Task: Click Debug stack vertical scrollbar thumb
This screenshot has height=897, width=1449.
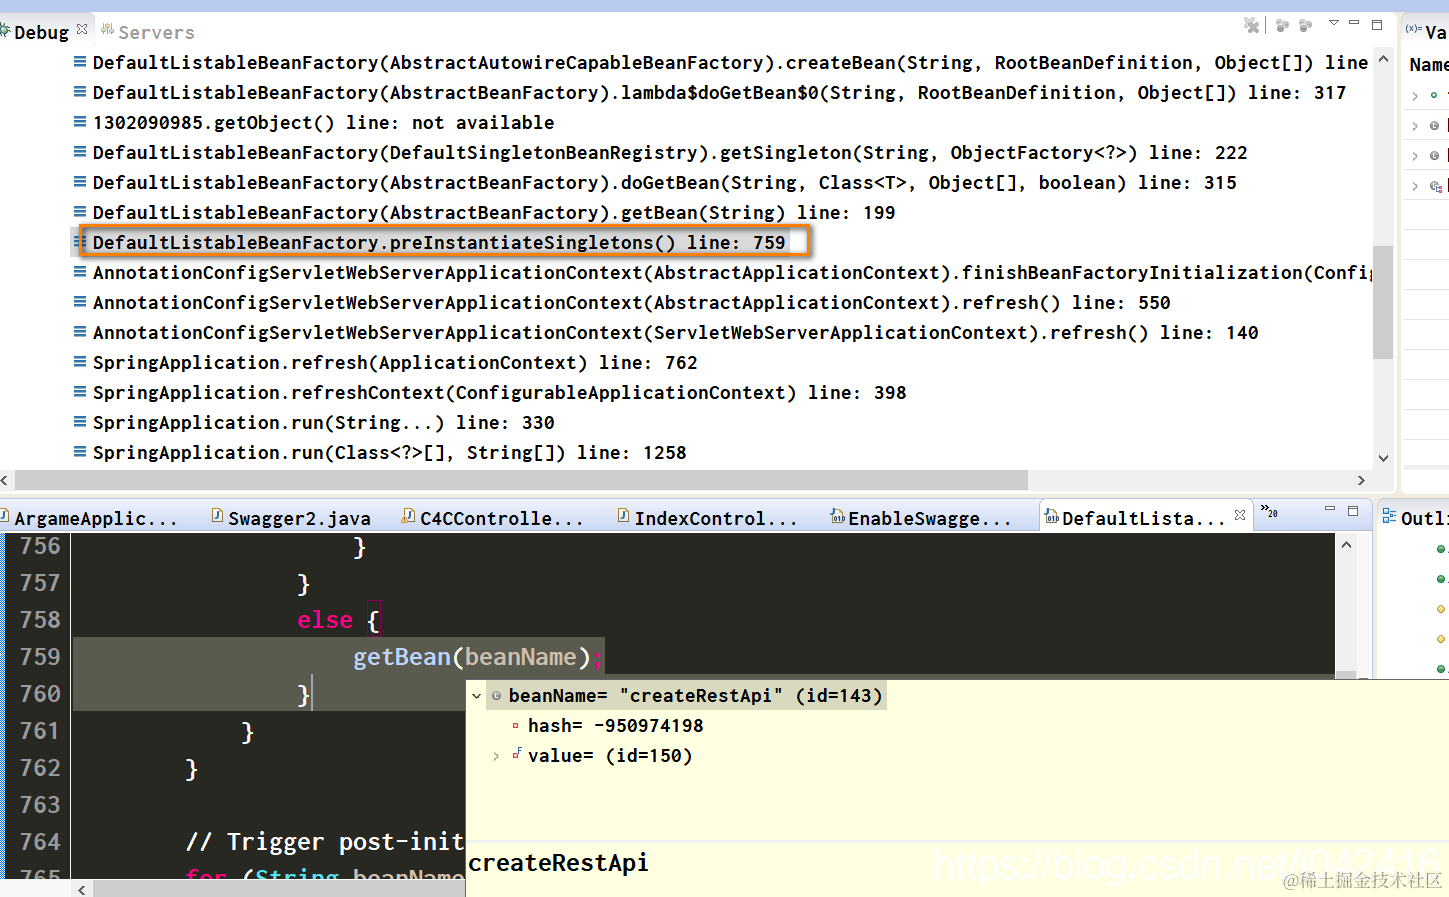Action: pyautogui.click(x=1383, y=302)
